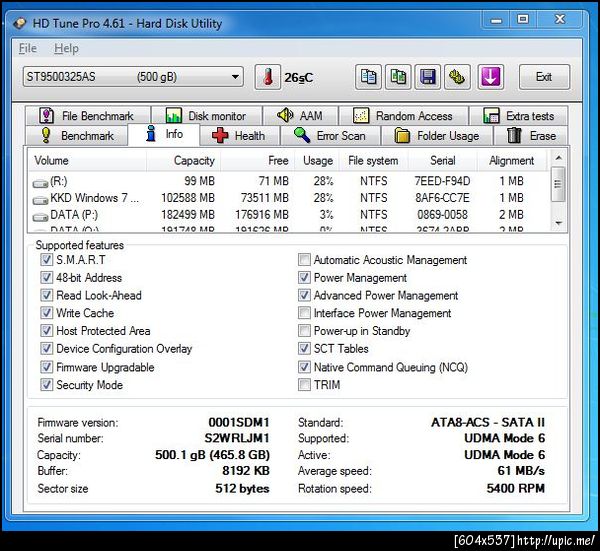The height and width of the screenshot is (551, 600).
Task: Switch to the Error Scan tab
Action: click(330, 136)
